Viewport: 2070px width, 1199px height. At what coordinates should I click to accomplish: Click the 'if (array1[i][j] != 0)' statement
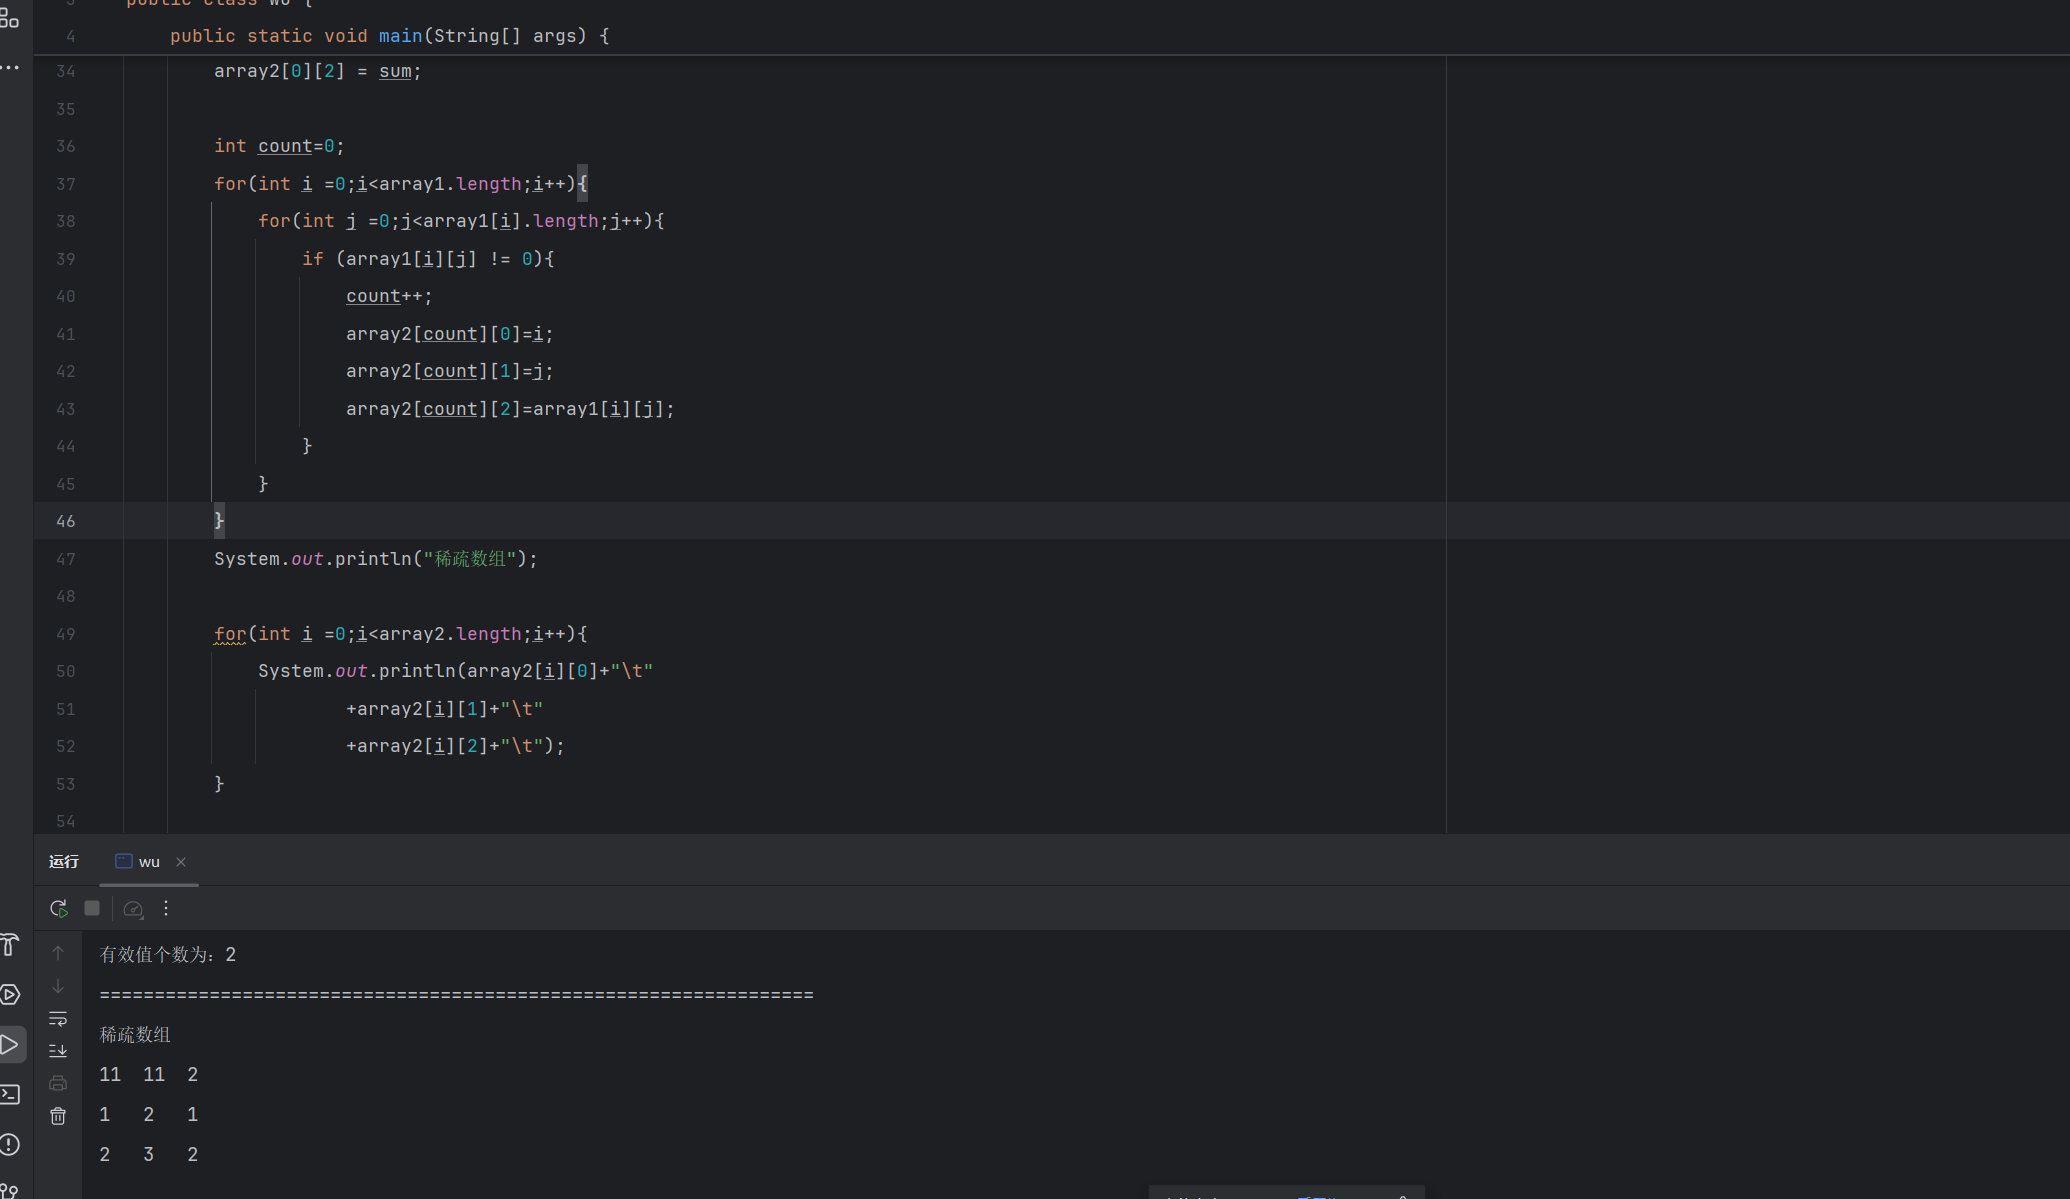pos(428,259)
